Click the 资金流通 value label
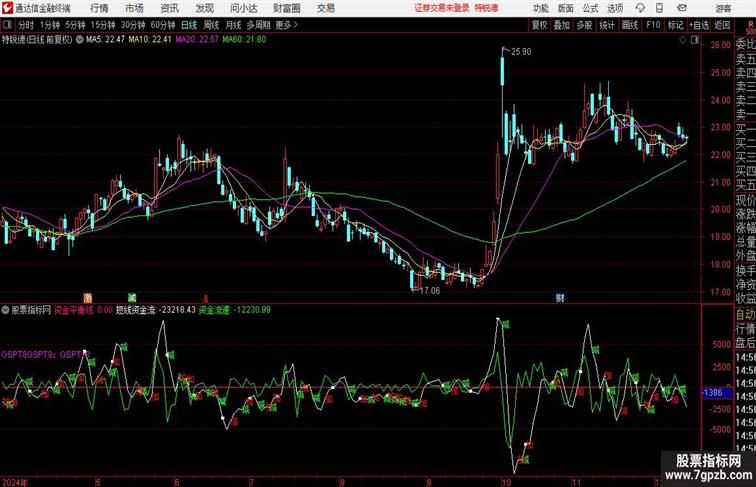 point(235,310)
